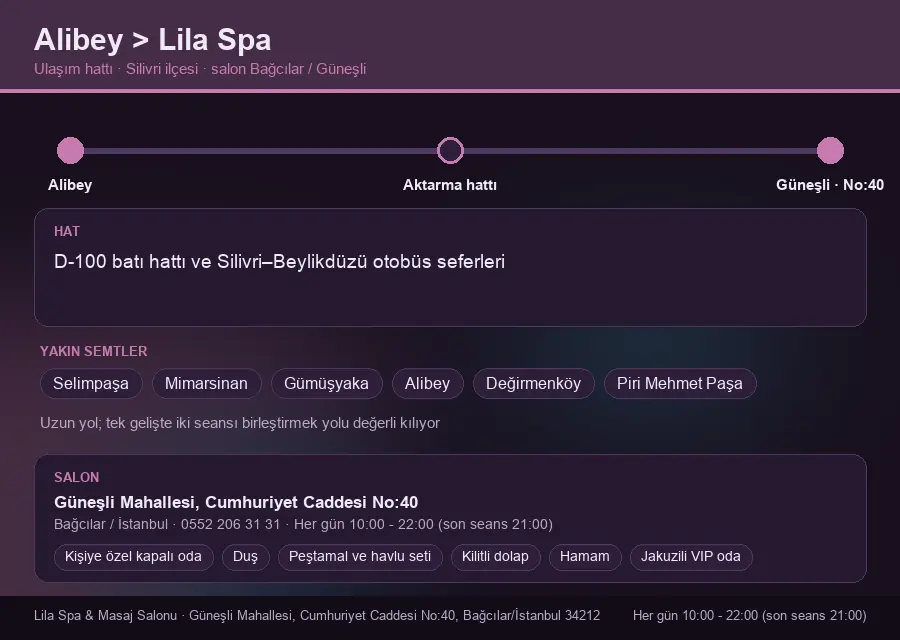Click the Hamam amenity tag
The width and height of the screenshot is (900, 640).
[585, 557]
